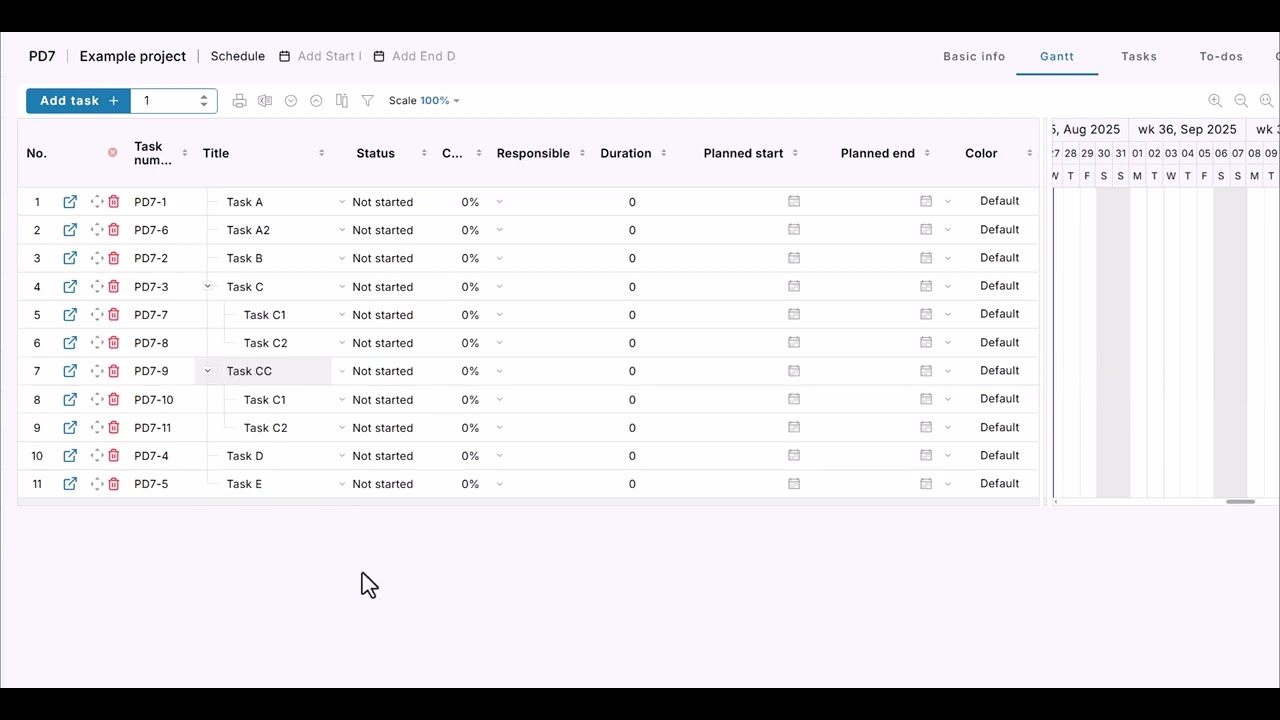
Task: Zoom out the Gantt chart
Action: (x=1241, y=101)
